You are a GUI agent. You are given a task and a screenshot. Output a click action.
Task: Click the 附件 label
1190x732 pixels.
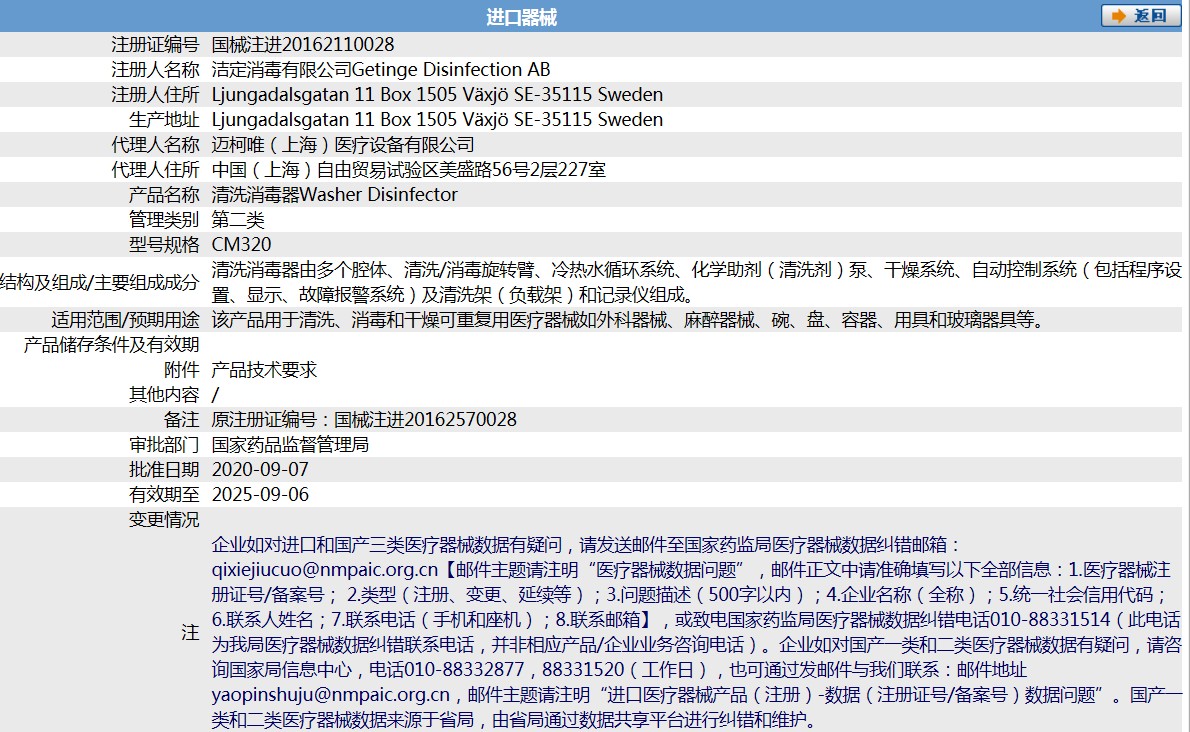click(x=181, y=370)
